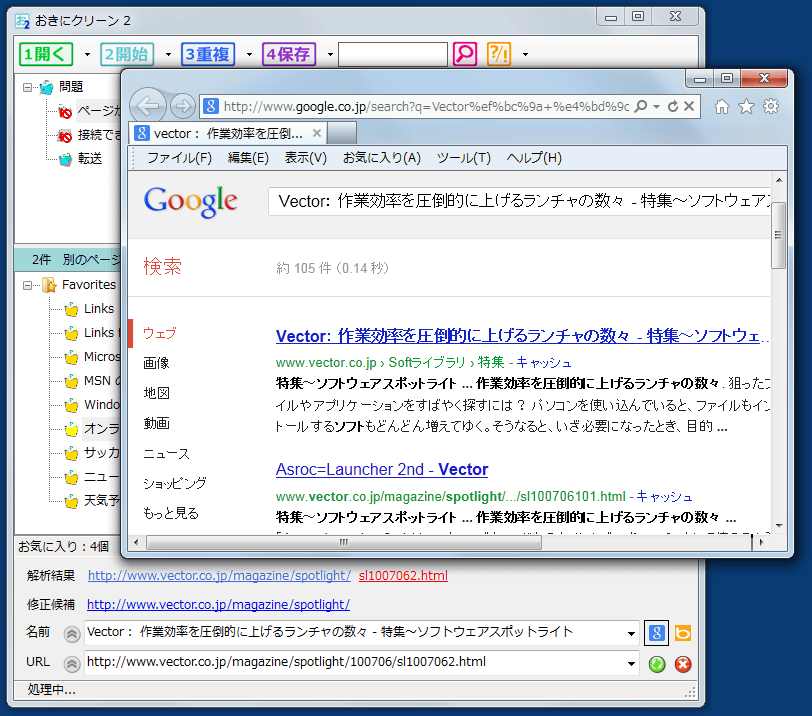This screenshot has height=716, width=812.
Task: Click the Google logo
Action: 191,201
